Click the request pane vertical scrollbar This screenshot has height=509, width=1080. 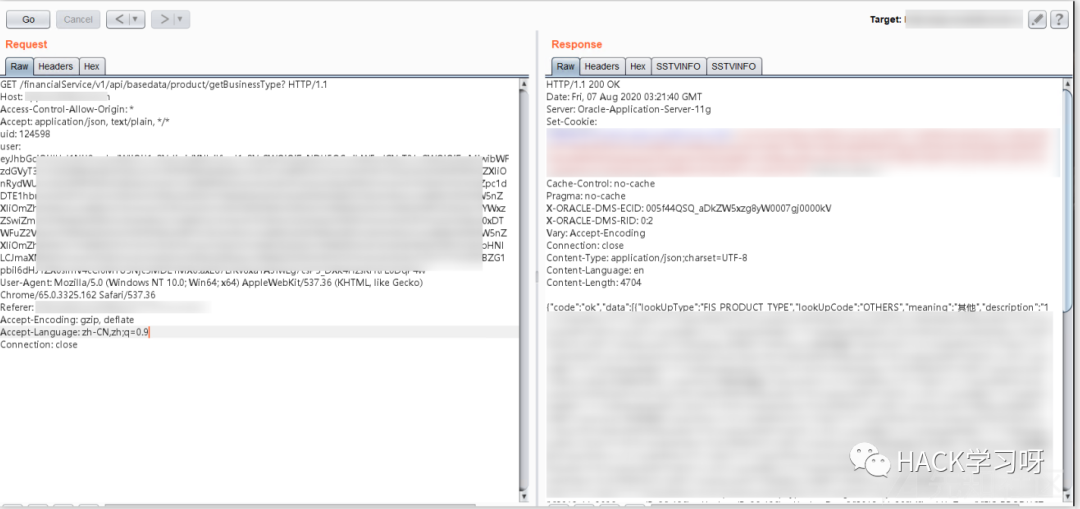(524, 289)
